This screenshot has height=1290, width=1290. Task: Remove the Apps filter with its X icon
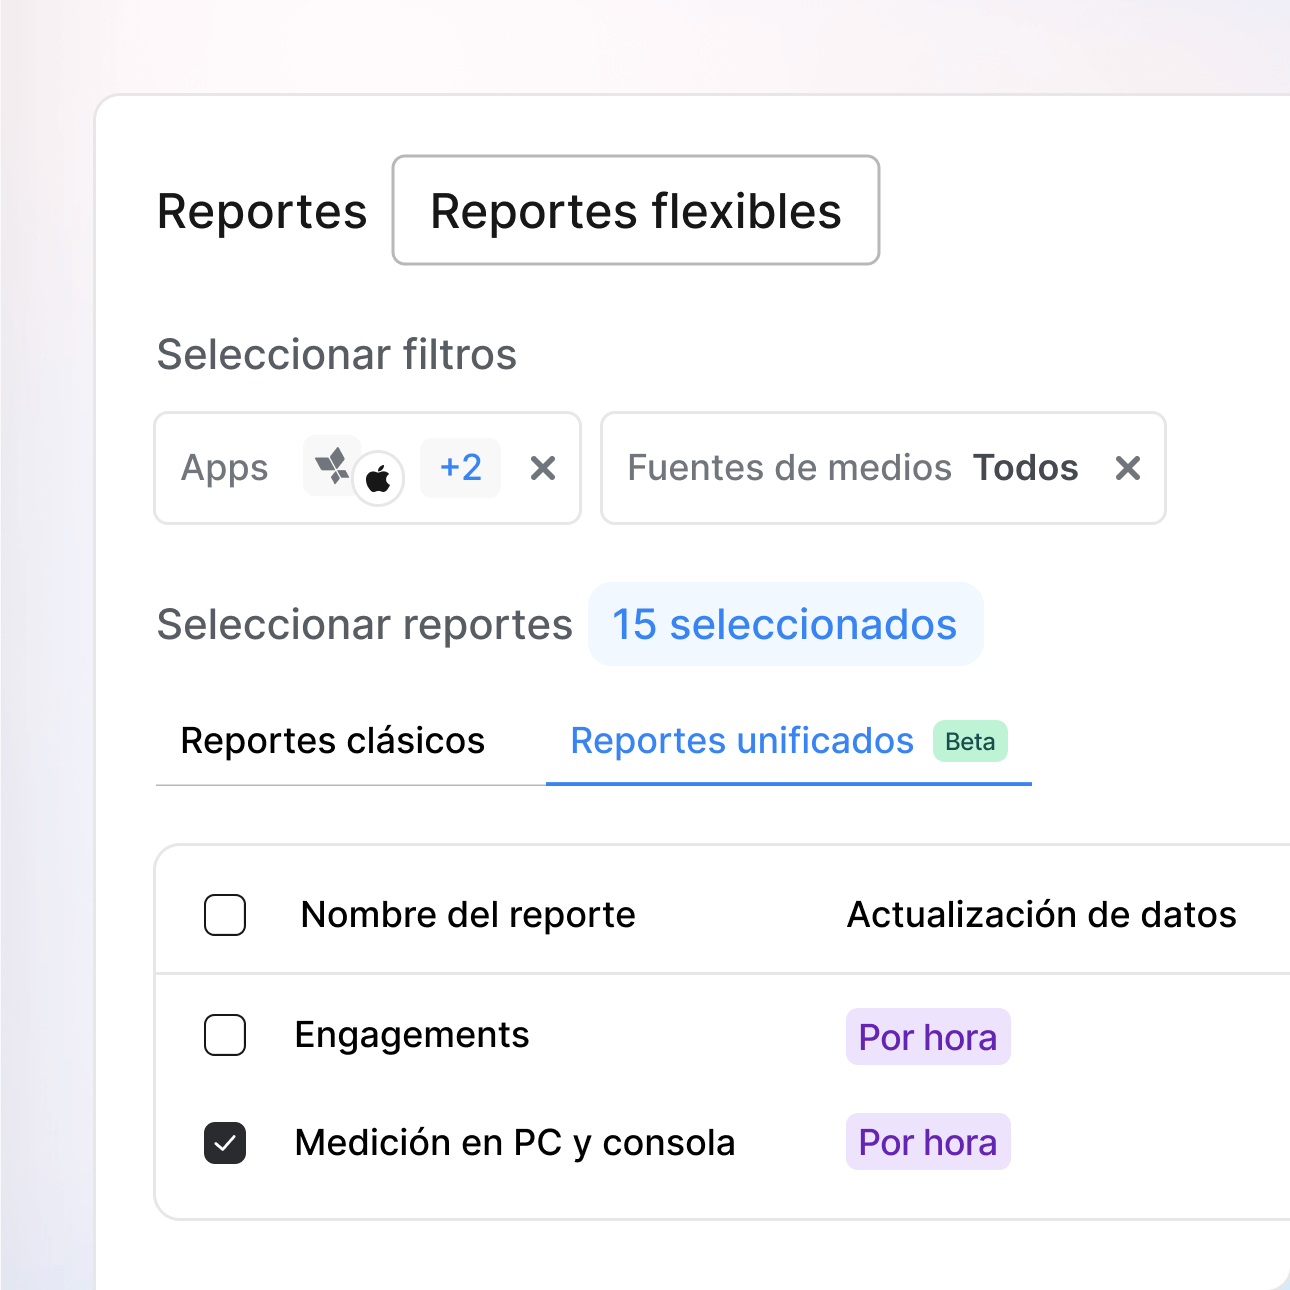[x=543, y=468]
